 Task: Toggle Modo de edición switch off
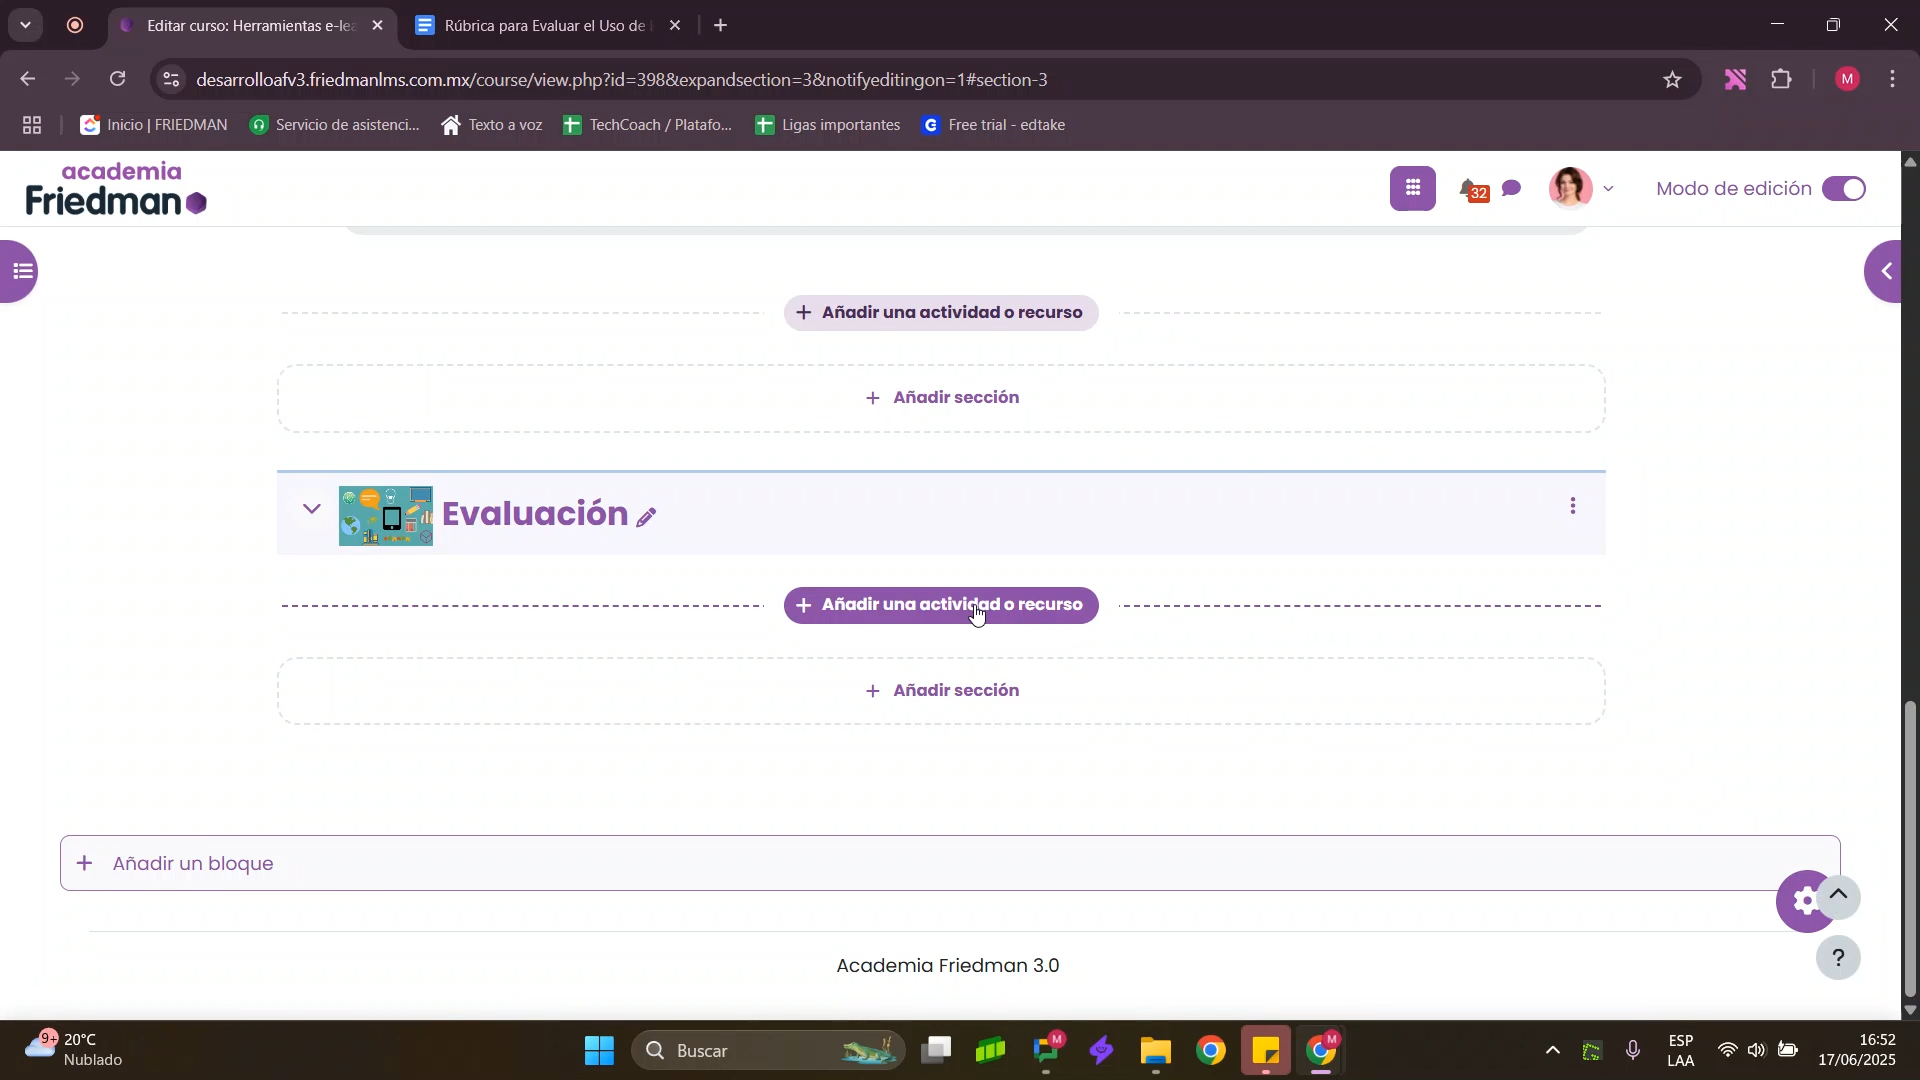point(1843,189)
